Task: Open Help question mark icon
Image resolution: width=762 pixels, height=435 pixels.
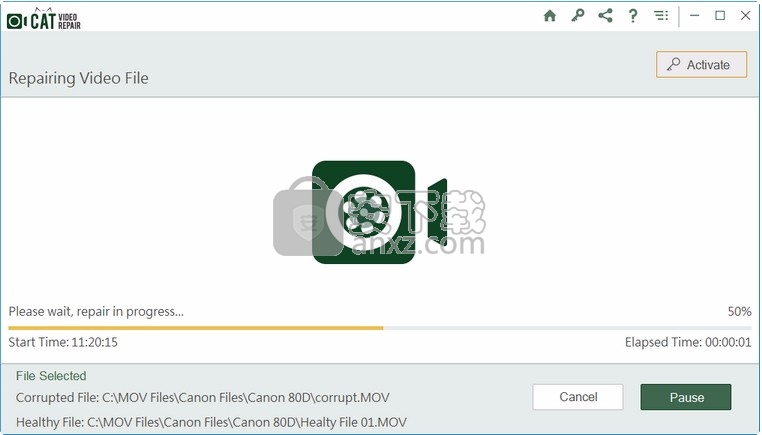Action: [633, 16]
